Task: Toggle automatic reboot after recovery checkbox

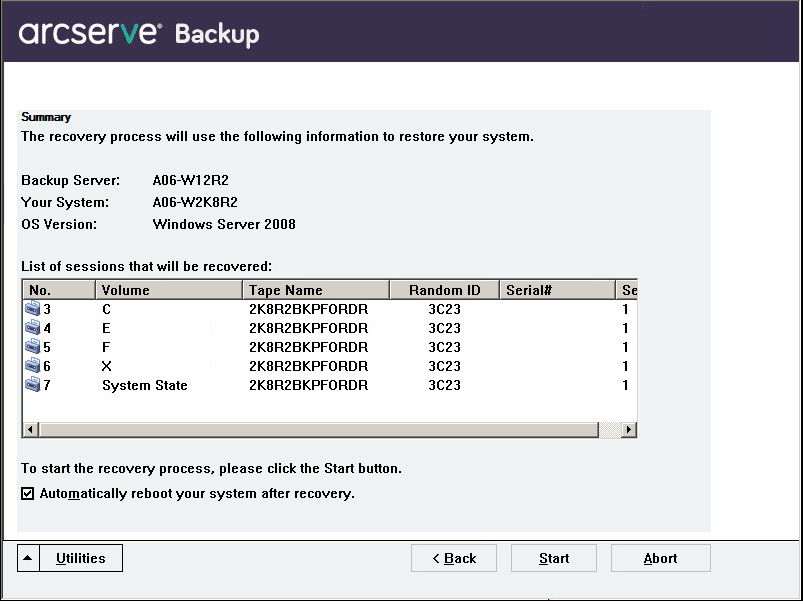Action: pos(28,494)
